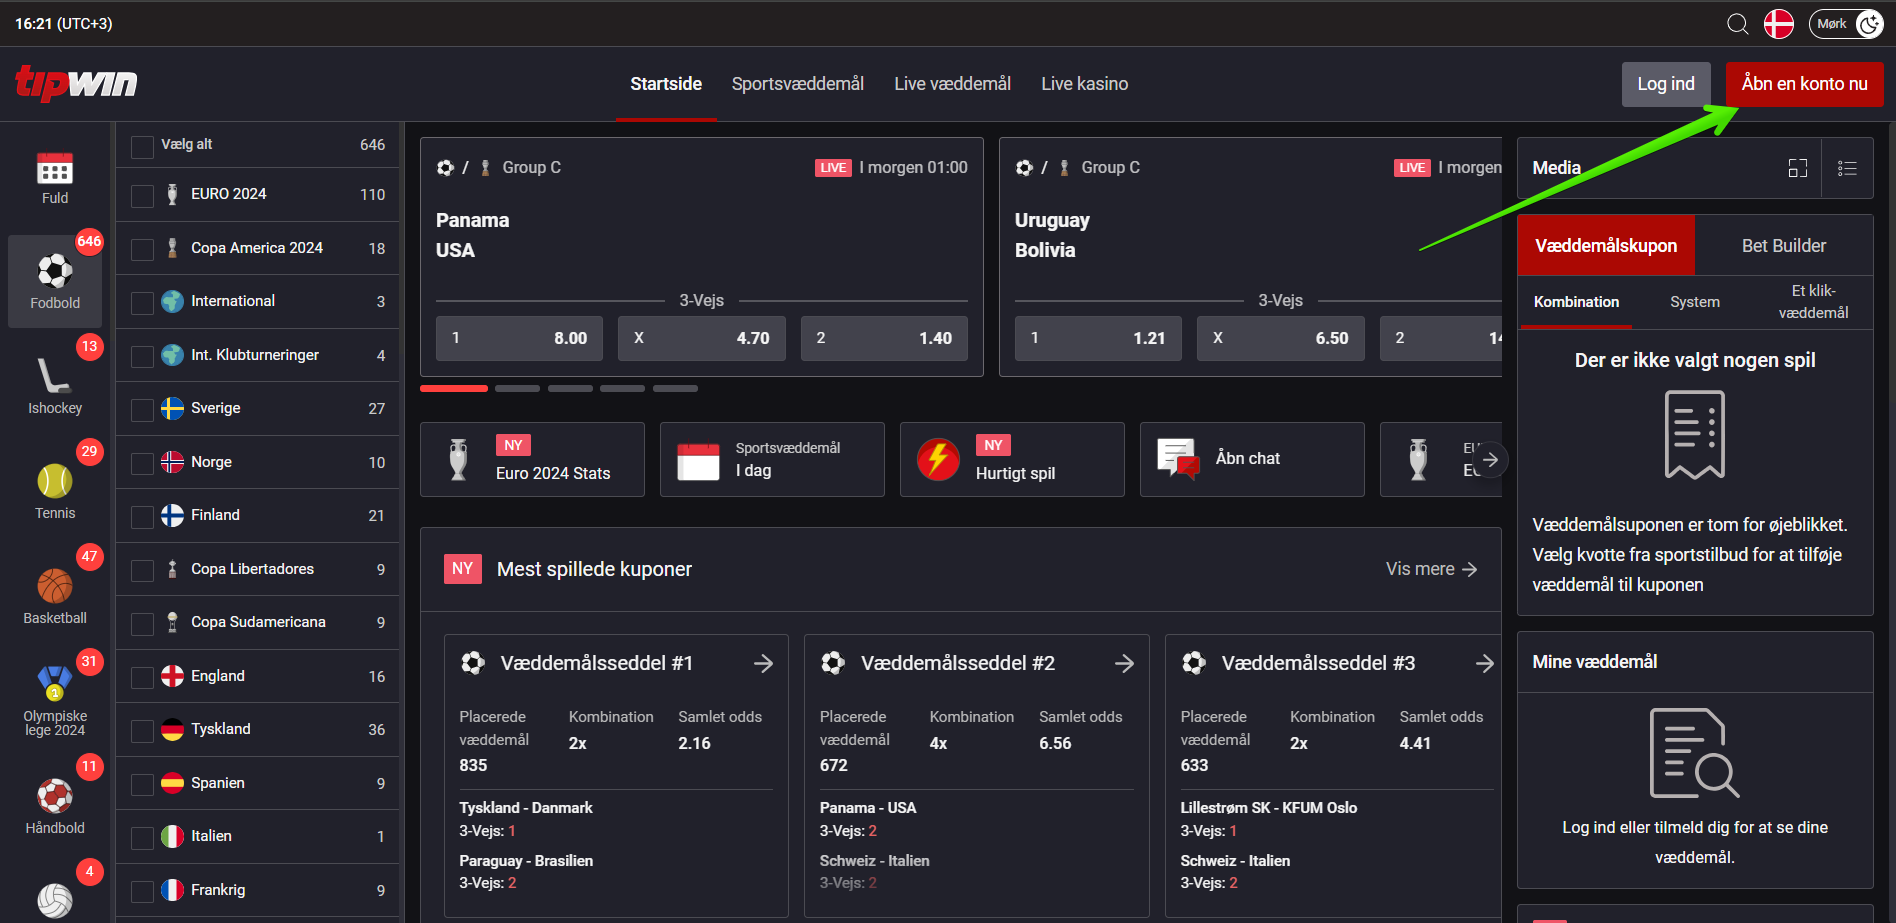The image size is (1896, 923).
Task: Open the Copa Libertadores league row
Action: tap(258, 570)
